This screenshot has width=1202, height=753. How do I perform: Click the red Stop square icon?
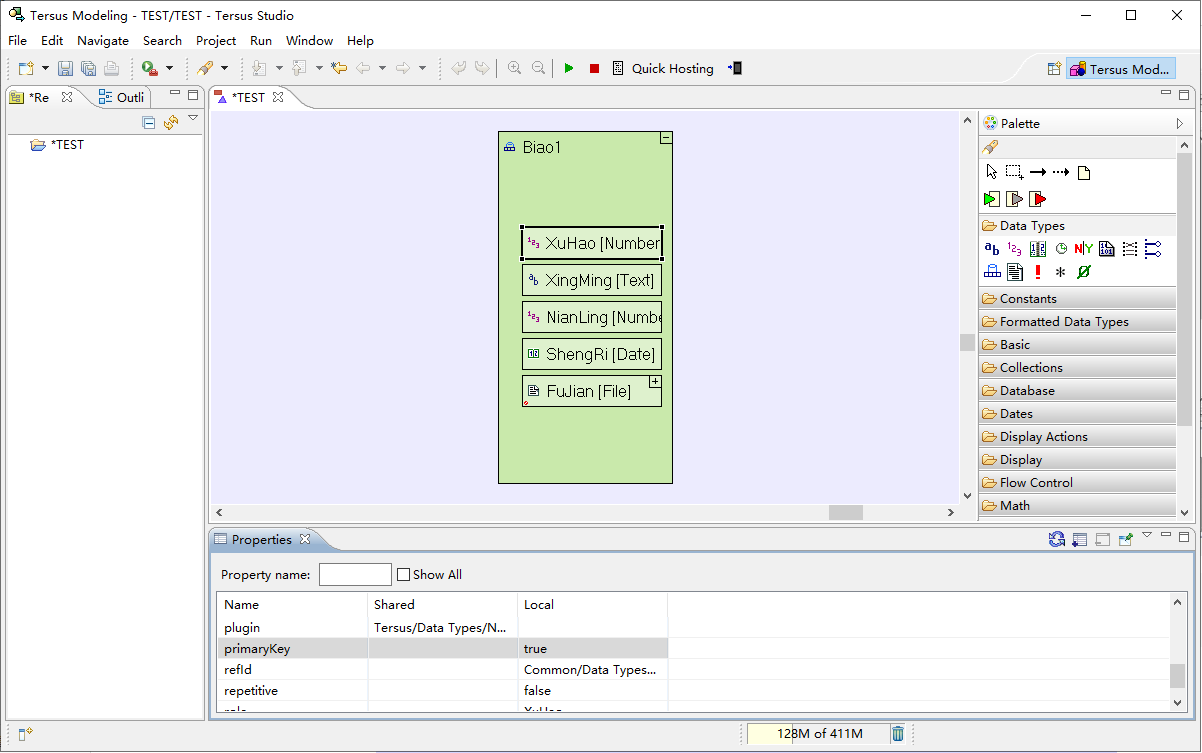point(594,68)
